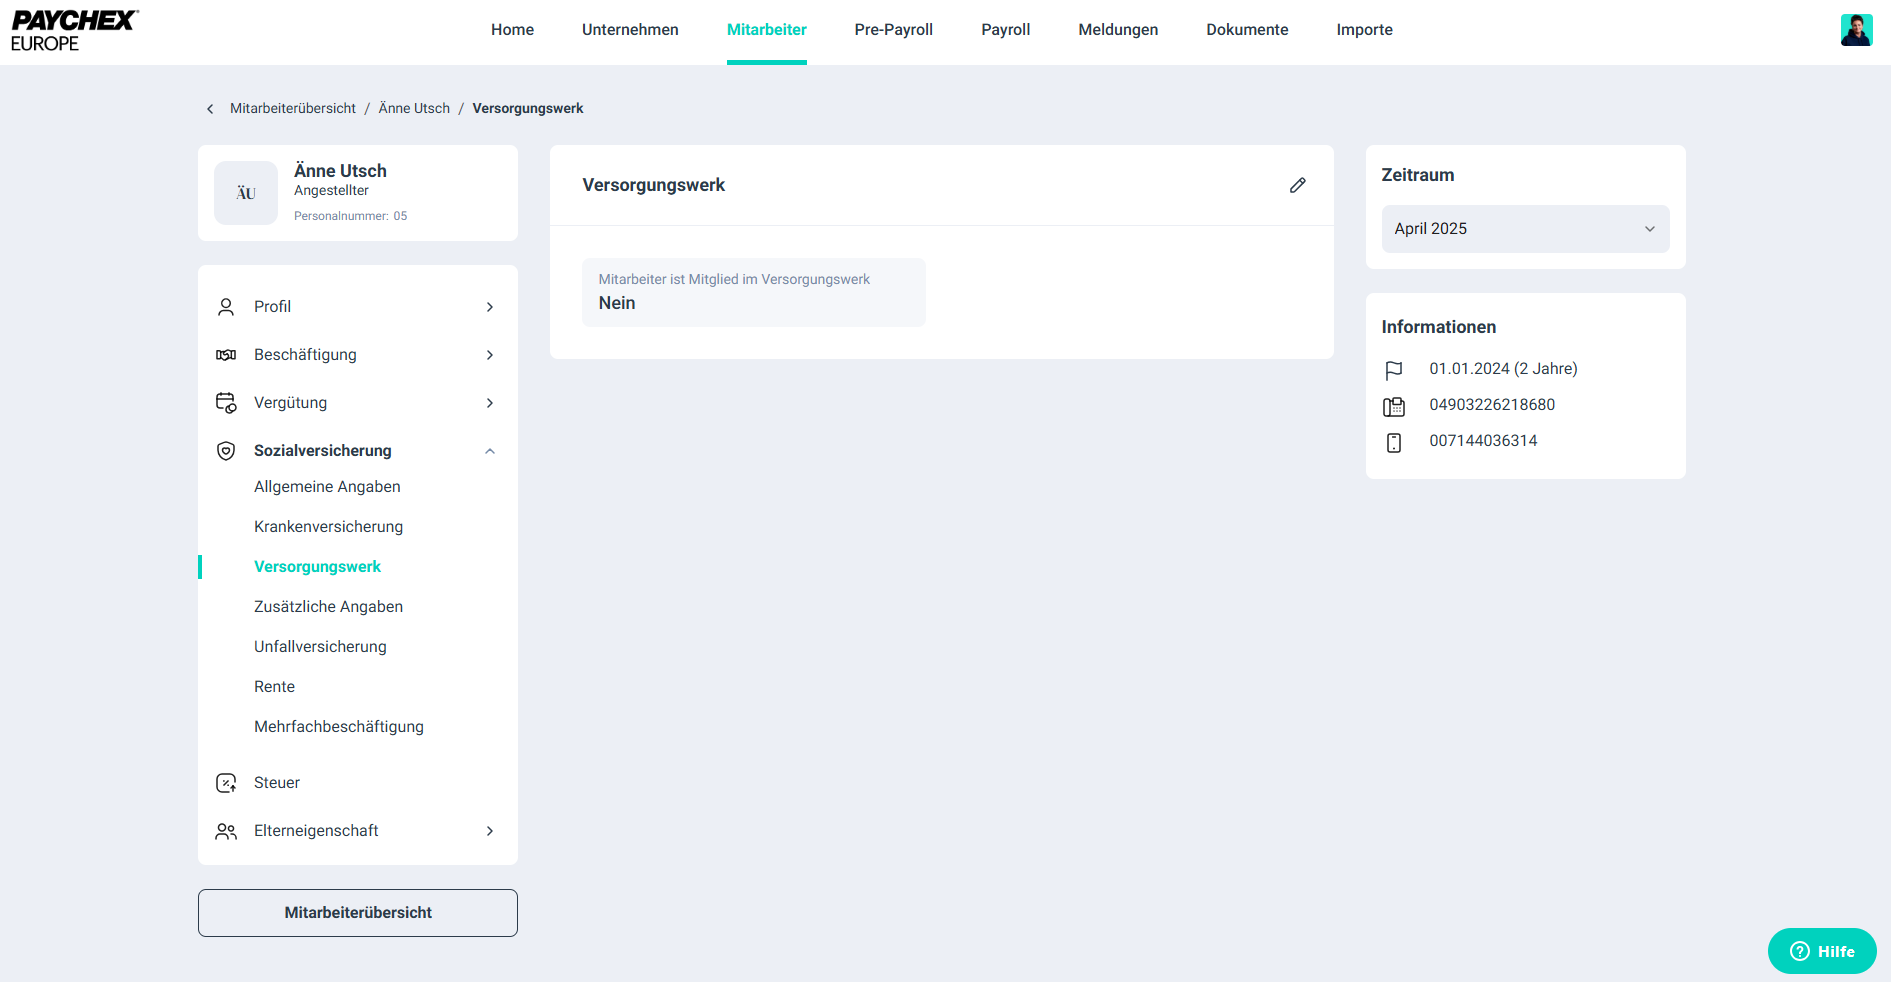Switch to the Pre-Payroll tab

tap(893, 30)
